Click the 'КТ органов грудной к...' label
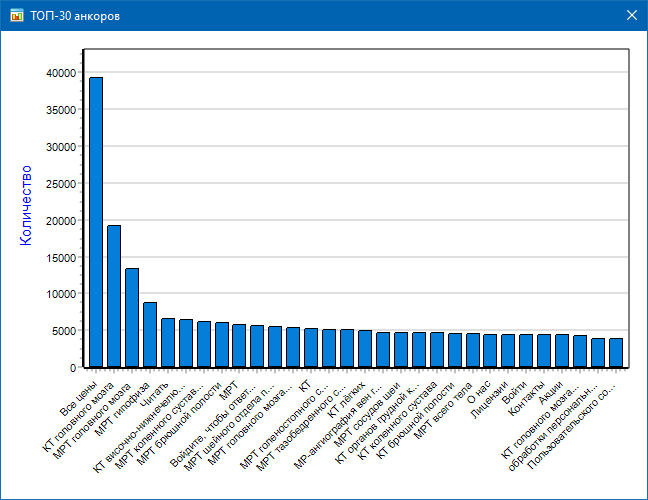This screenshot has width=648, height=500. [377, 423]
